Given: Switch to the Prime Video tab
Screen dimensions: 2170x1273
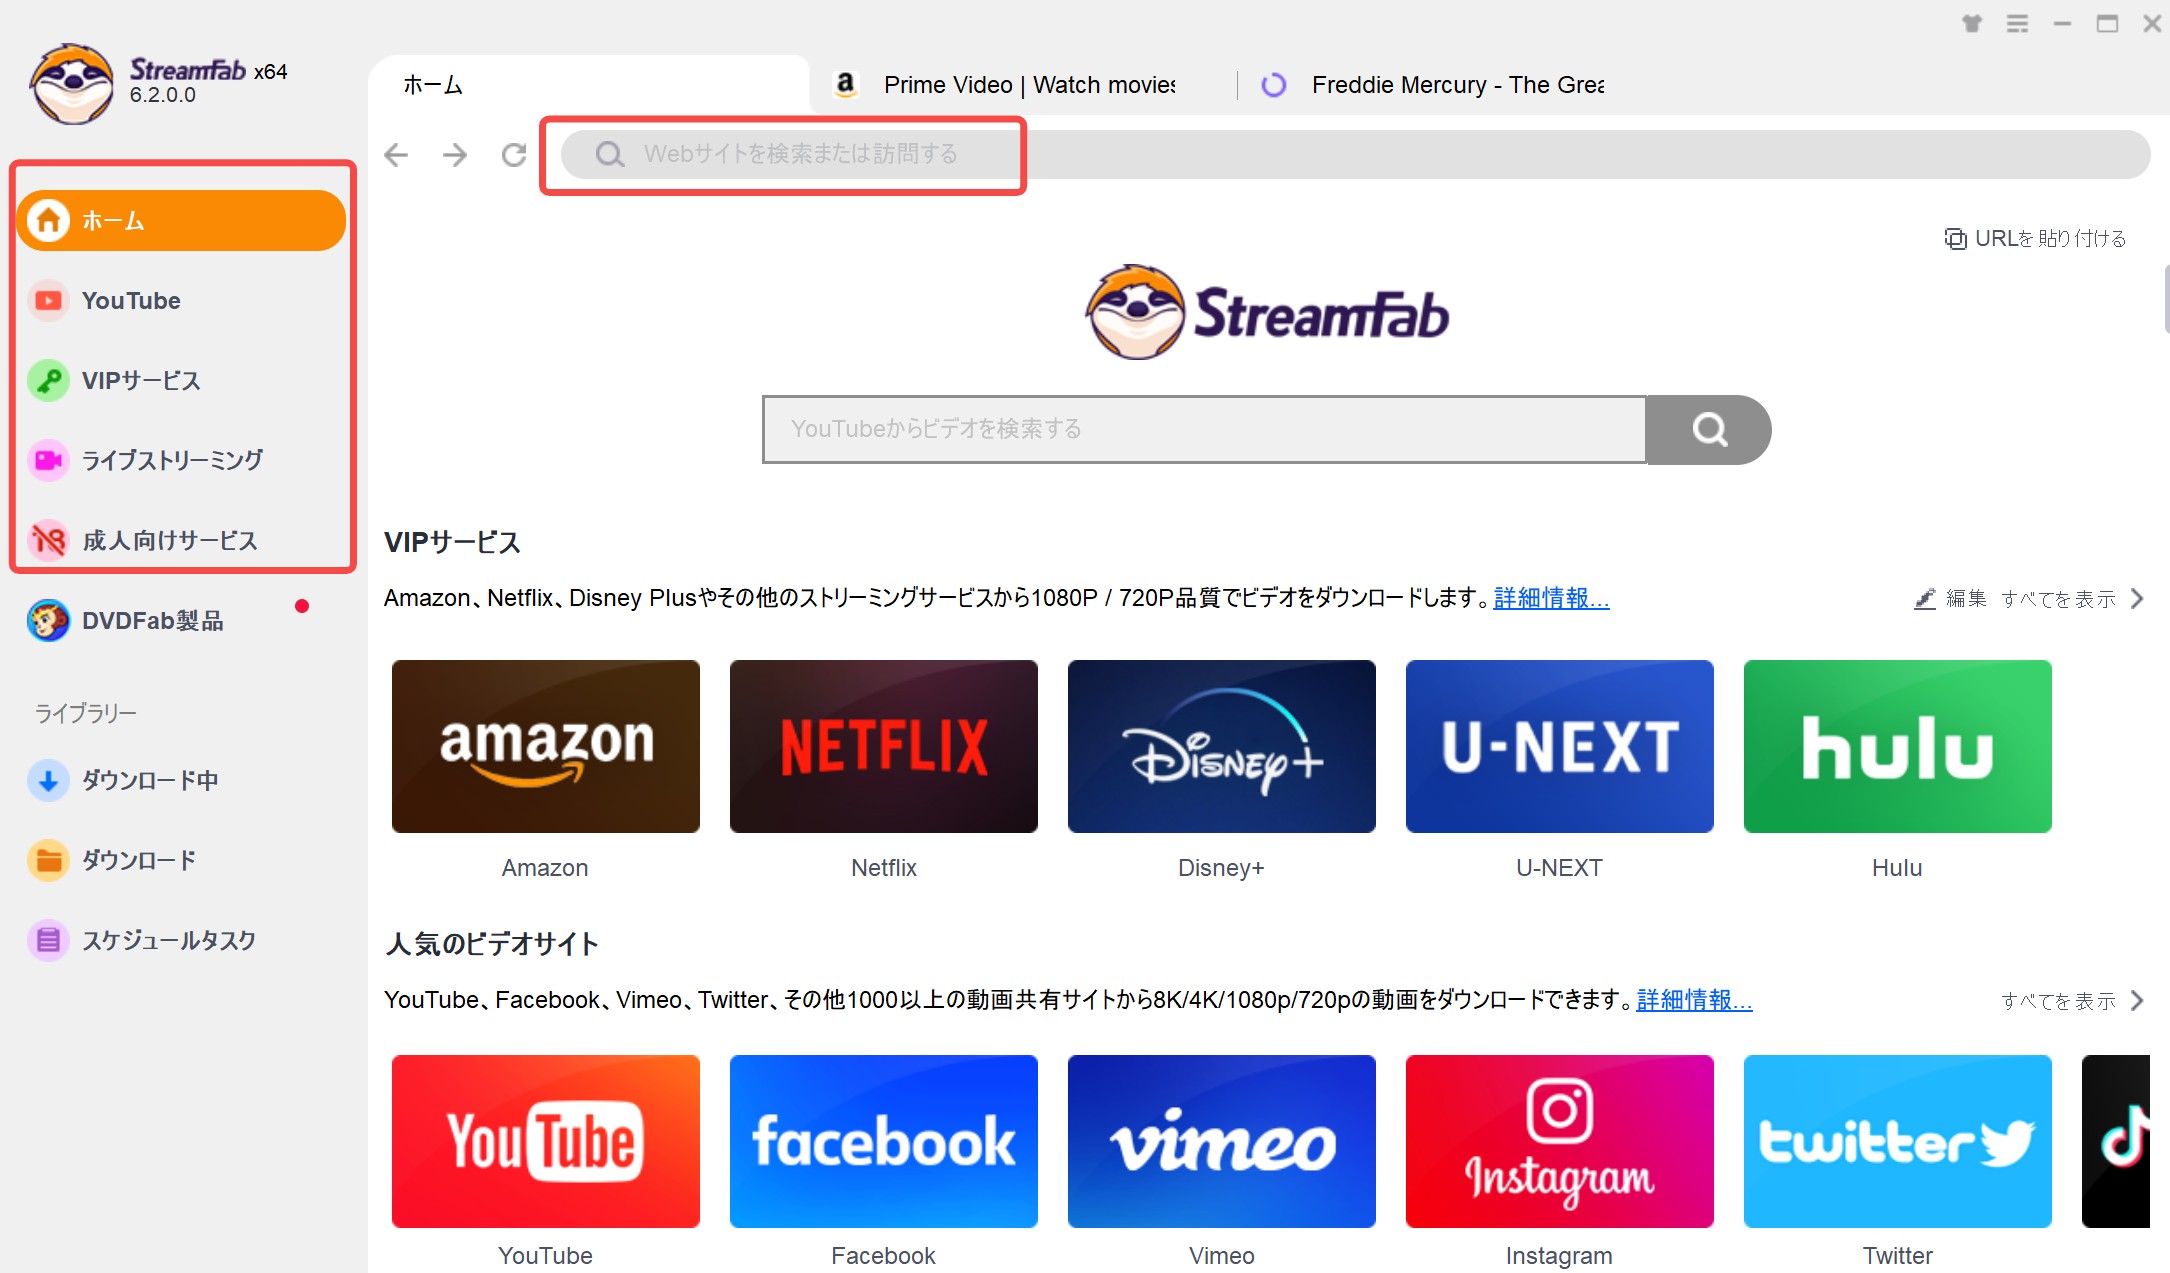Looking at the screenshot, I should pos(1028,85).
